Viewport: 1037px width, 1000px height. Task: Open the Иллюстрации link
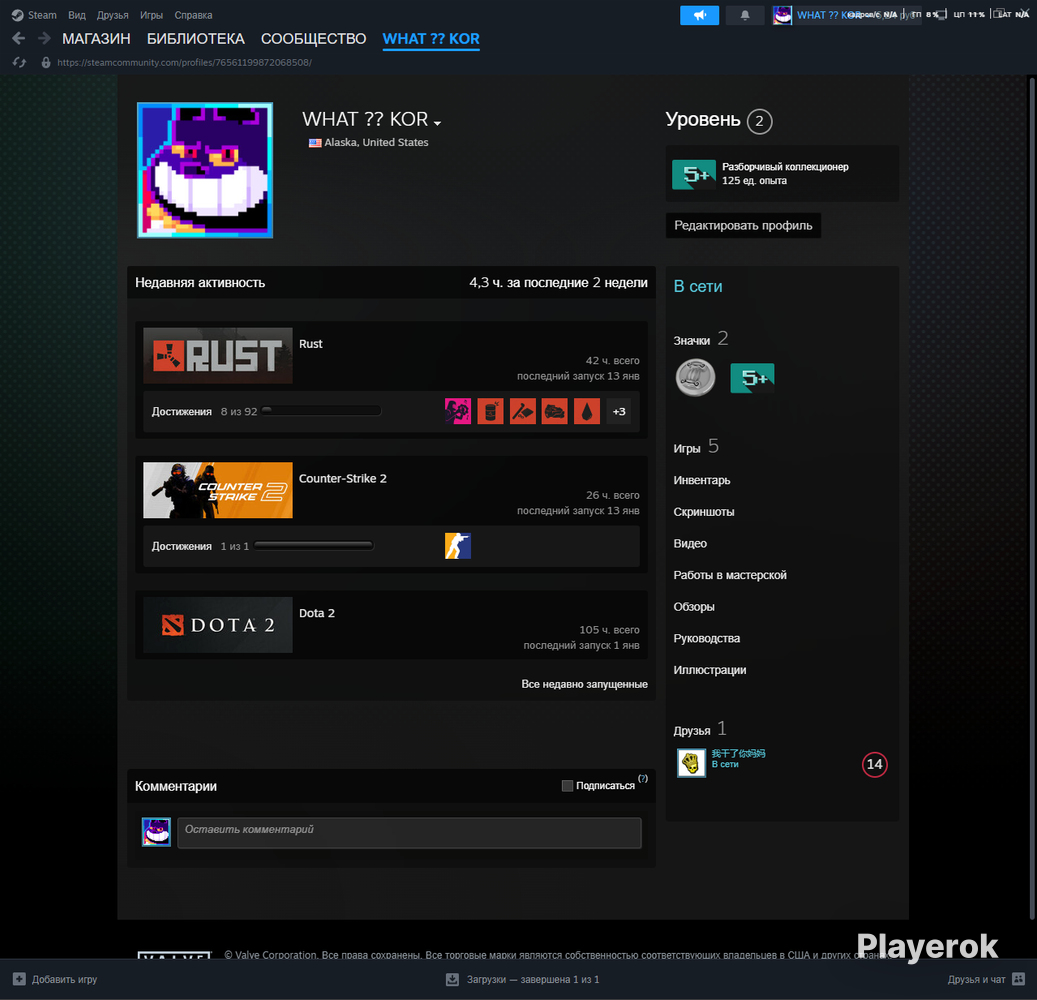pos(710,670)
